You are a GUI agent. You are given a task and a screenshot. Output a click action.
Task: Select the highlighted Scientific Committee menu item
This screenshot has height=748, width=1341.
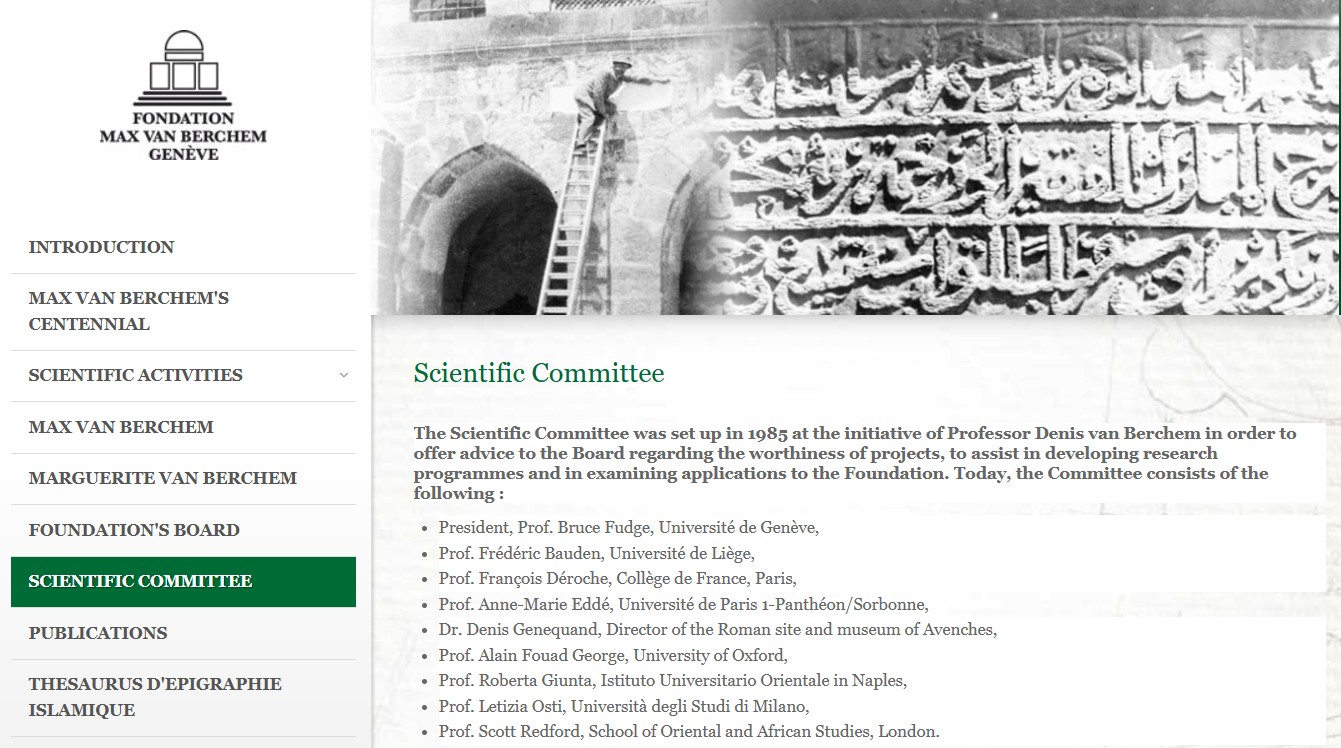[140, 581]
